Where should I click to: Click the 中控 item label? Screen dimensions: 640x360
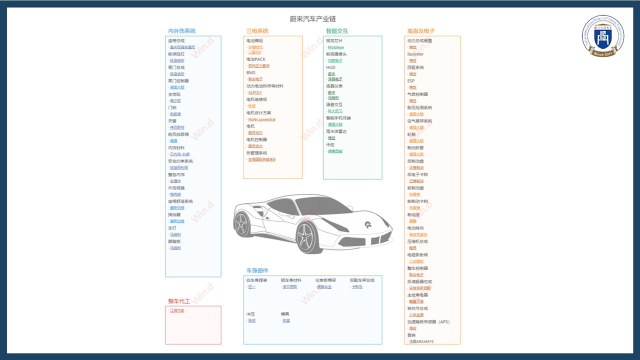(x=330, y=145)
